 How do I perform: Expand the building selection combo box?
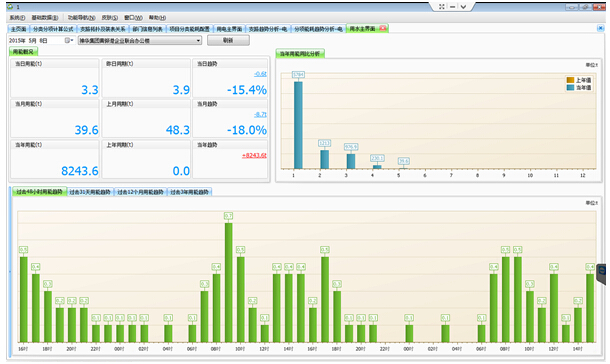140,40
